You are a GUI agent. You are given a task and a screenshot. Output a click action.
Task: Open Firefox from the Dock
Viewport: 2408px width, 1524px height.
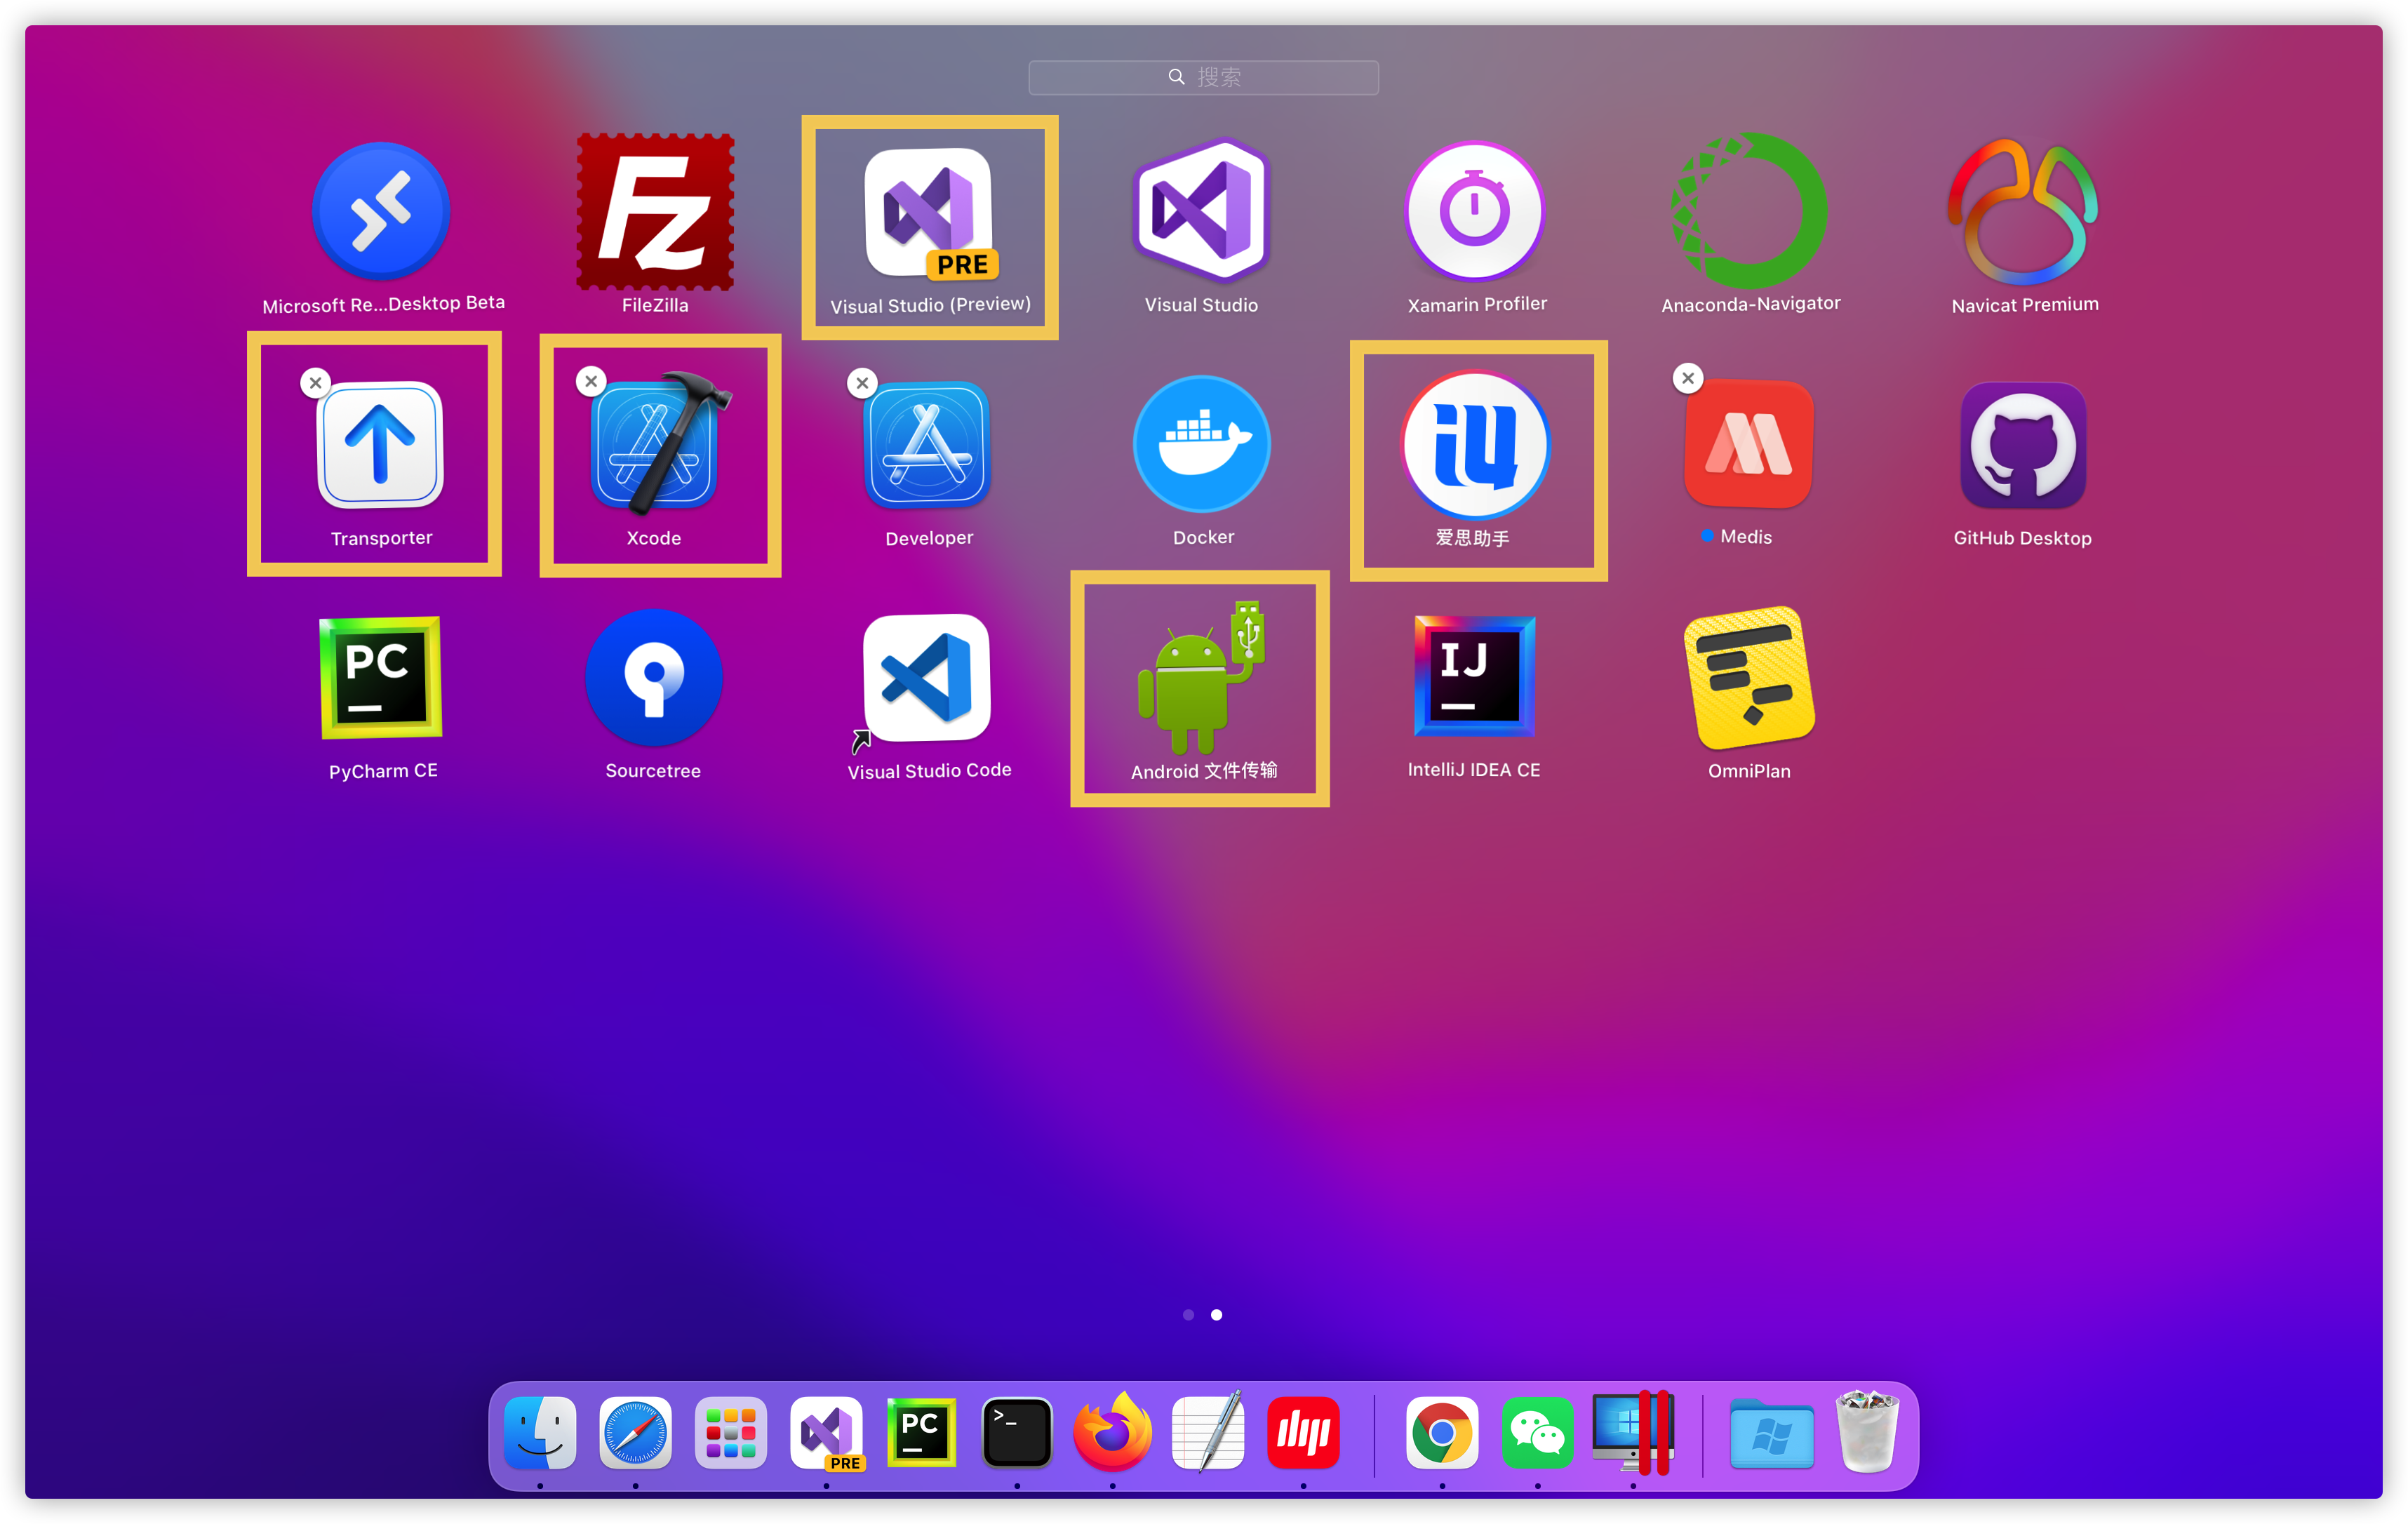pos(1112,1433)
